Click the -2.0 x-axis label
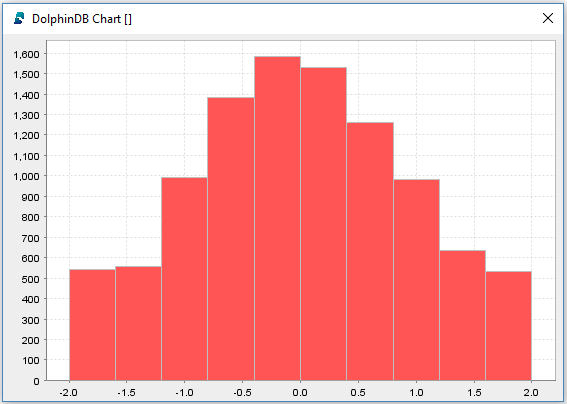 tap(68, 392)
